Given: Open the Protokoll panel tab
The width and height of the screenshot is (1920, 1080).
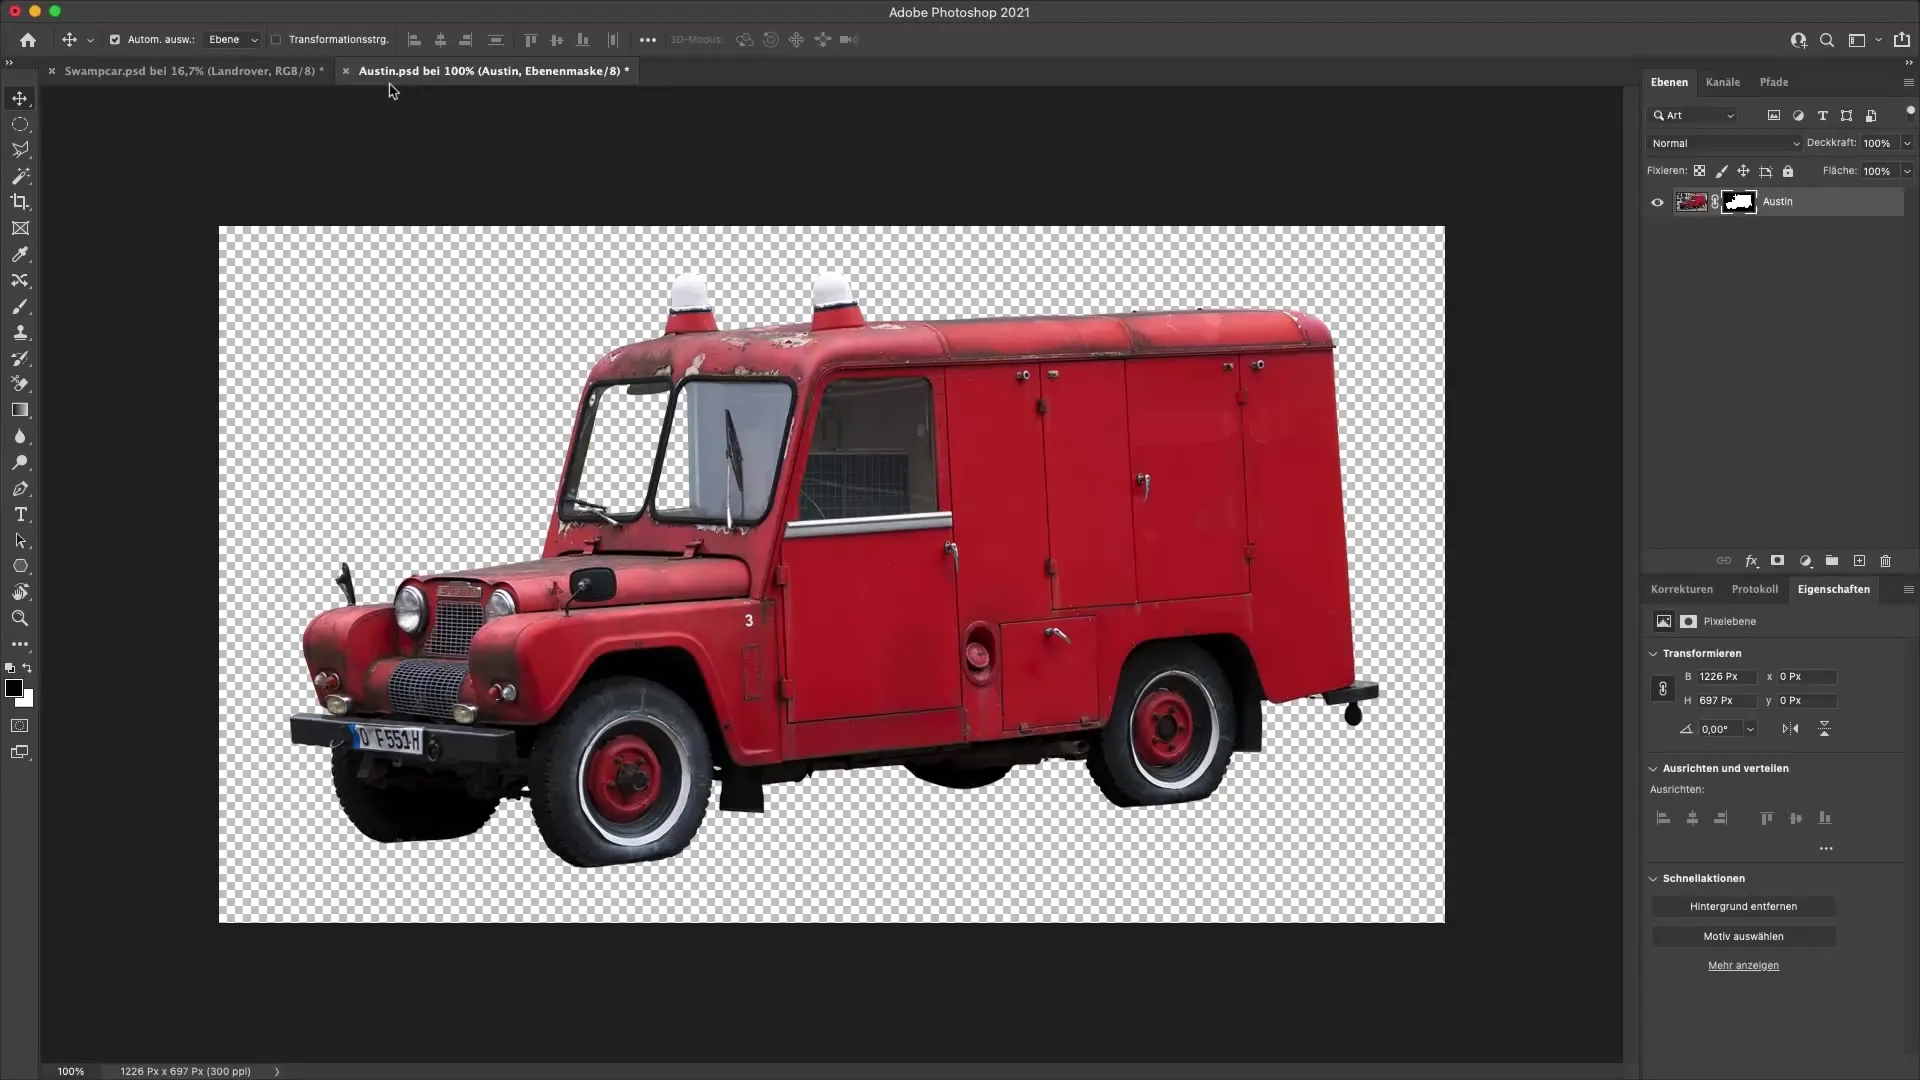Looking at the screenshot, I should click(x=1756, y=589).
